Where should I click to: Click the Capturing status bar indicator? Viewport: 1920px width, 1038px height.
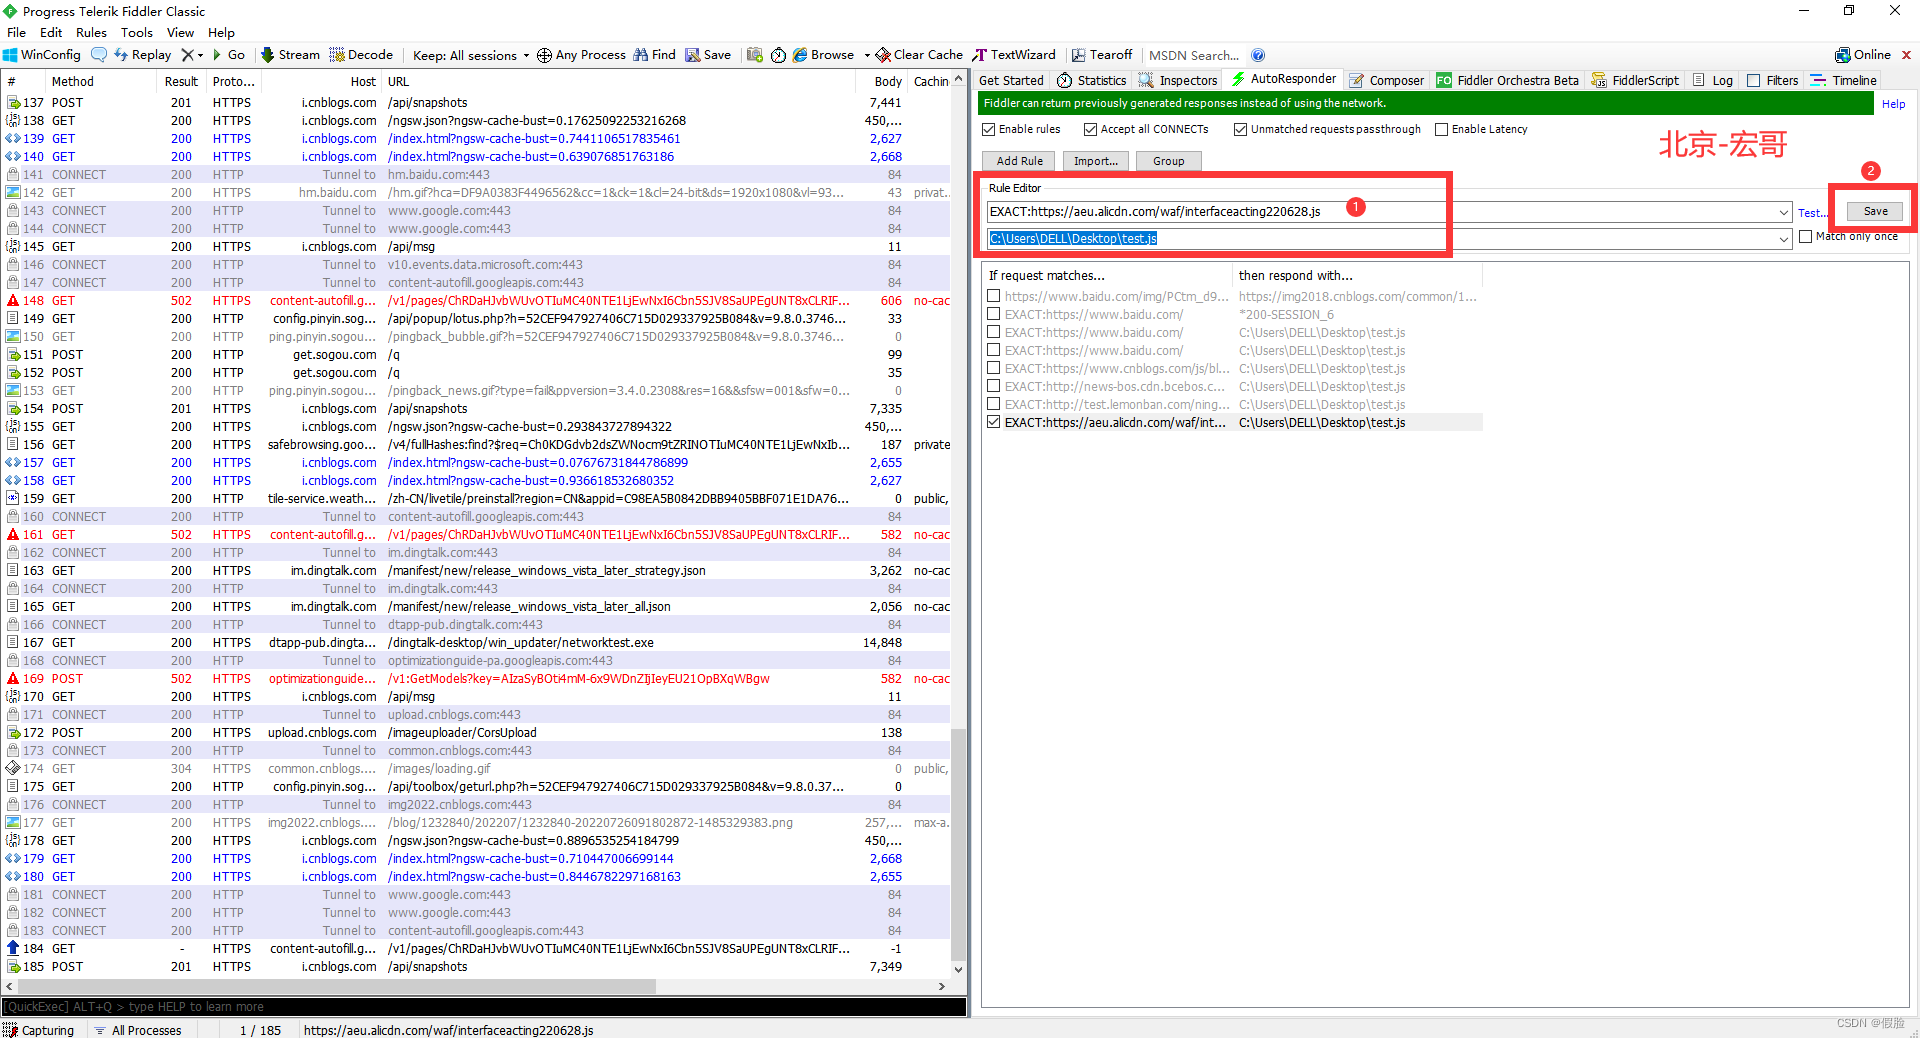[x=39, y=1030]
